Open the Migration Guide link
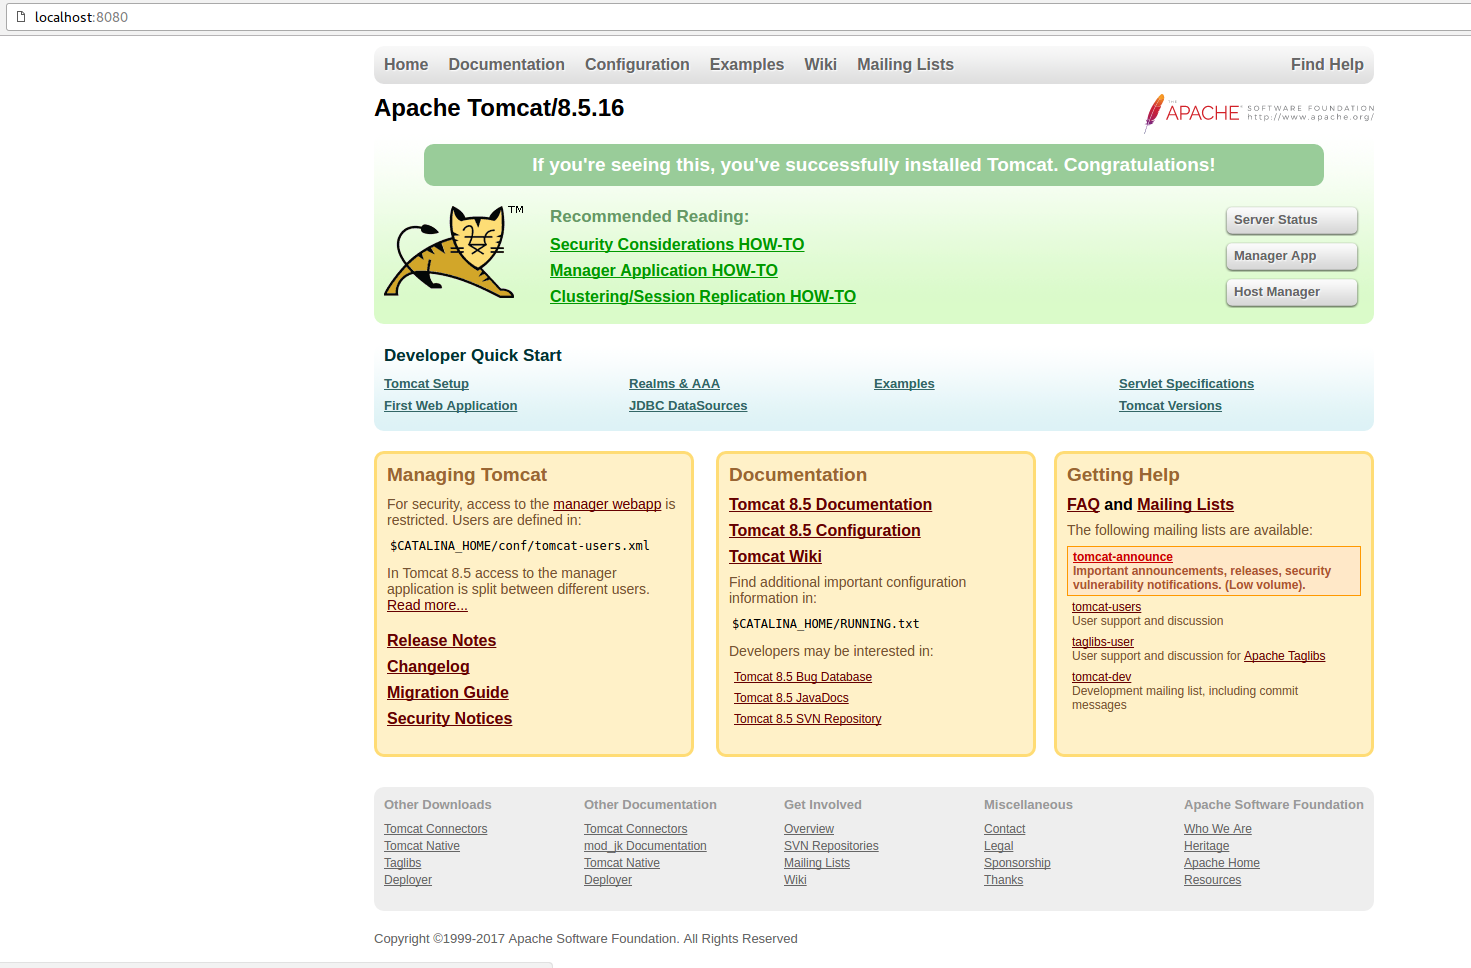Viewport: 1471px width, 968px height. (x=447, y=693)
